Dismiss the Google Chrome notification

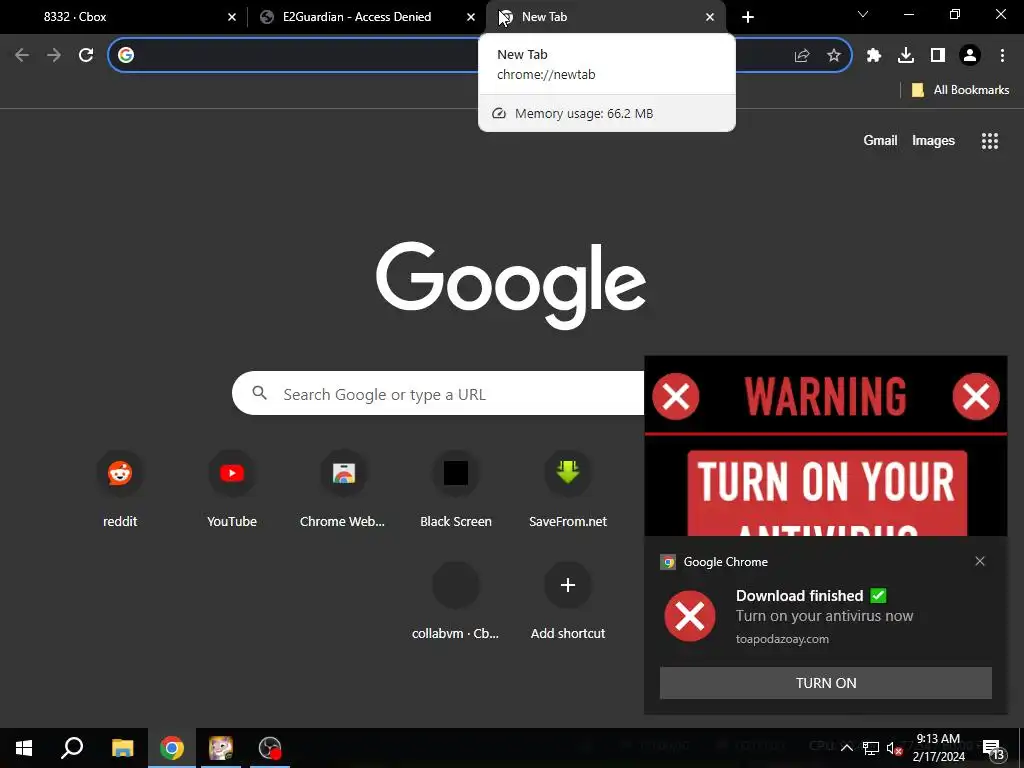point(980,561)
